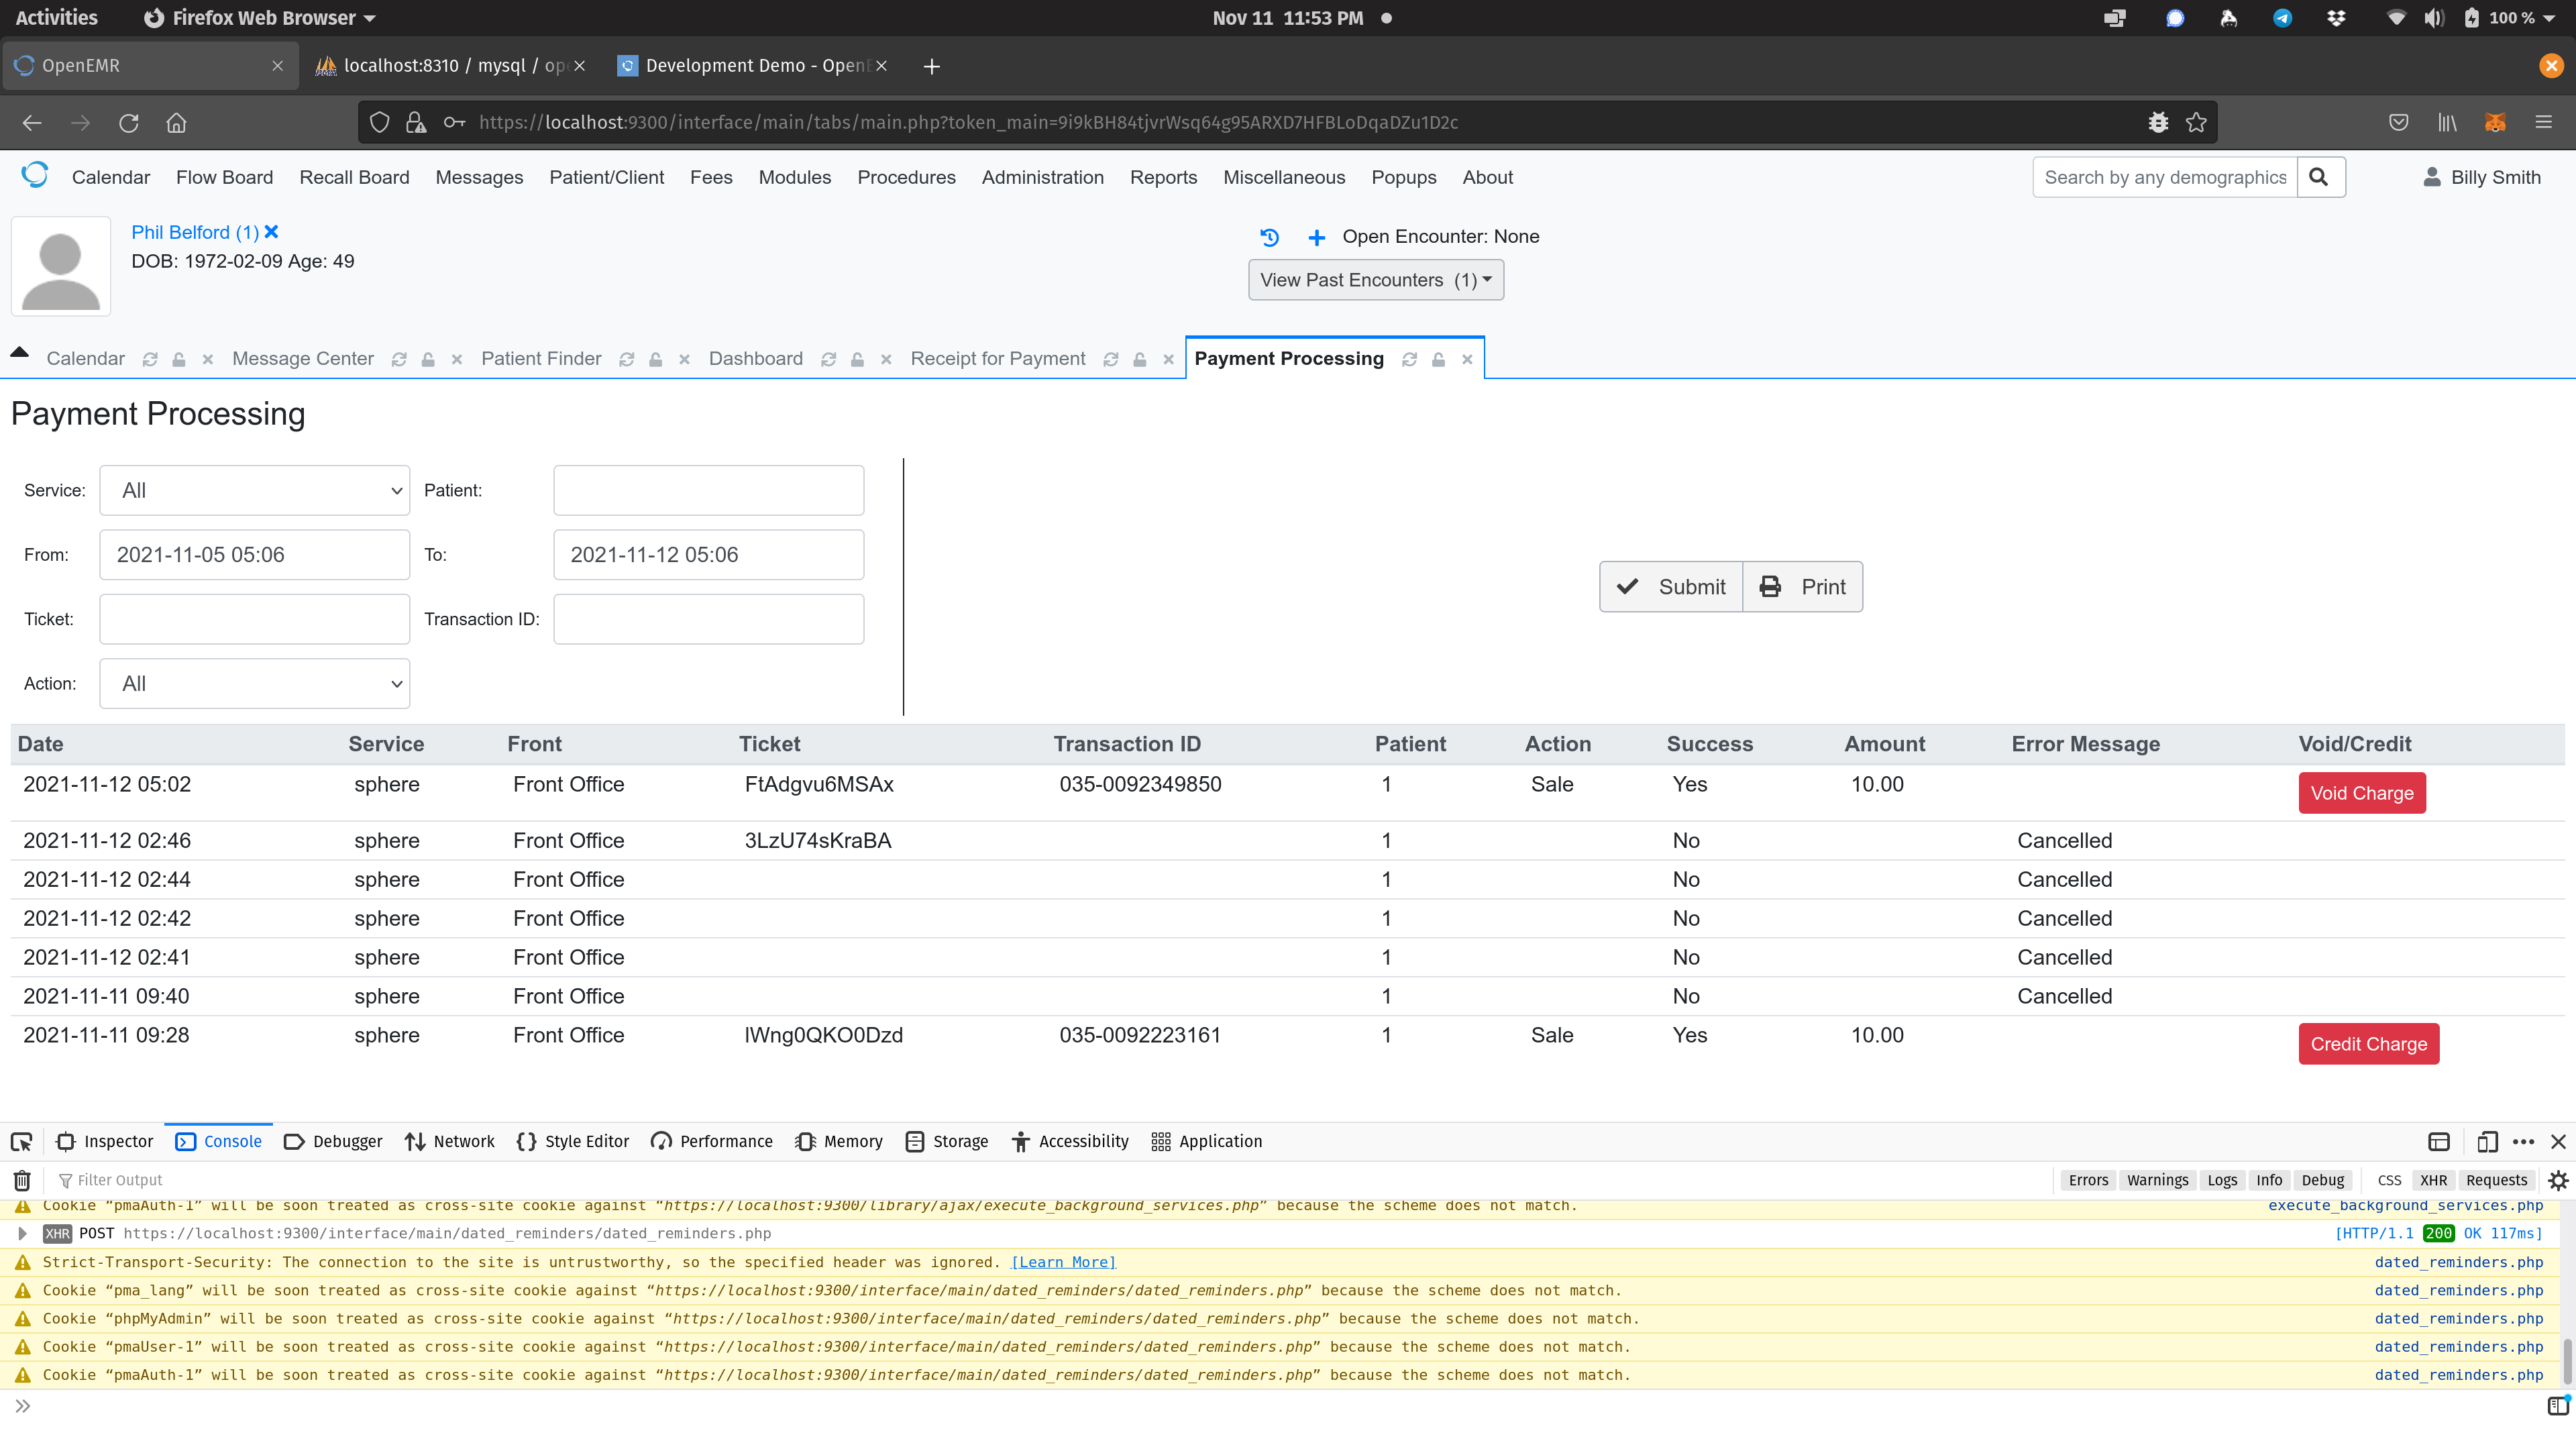The width and height of the screenshot is (2576, 1449).
Task: Refresh the Calendar tab
Action: click(151, 358)
